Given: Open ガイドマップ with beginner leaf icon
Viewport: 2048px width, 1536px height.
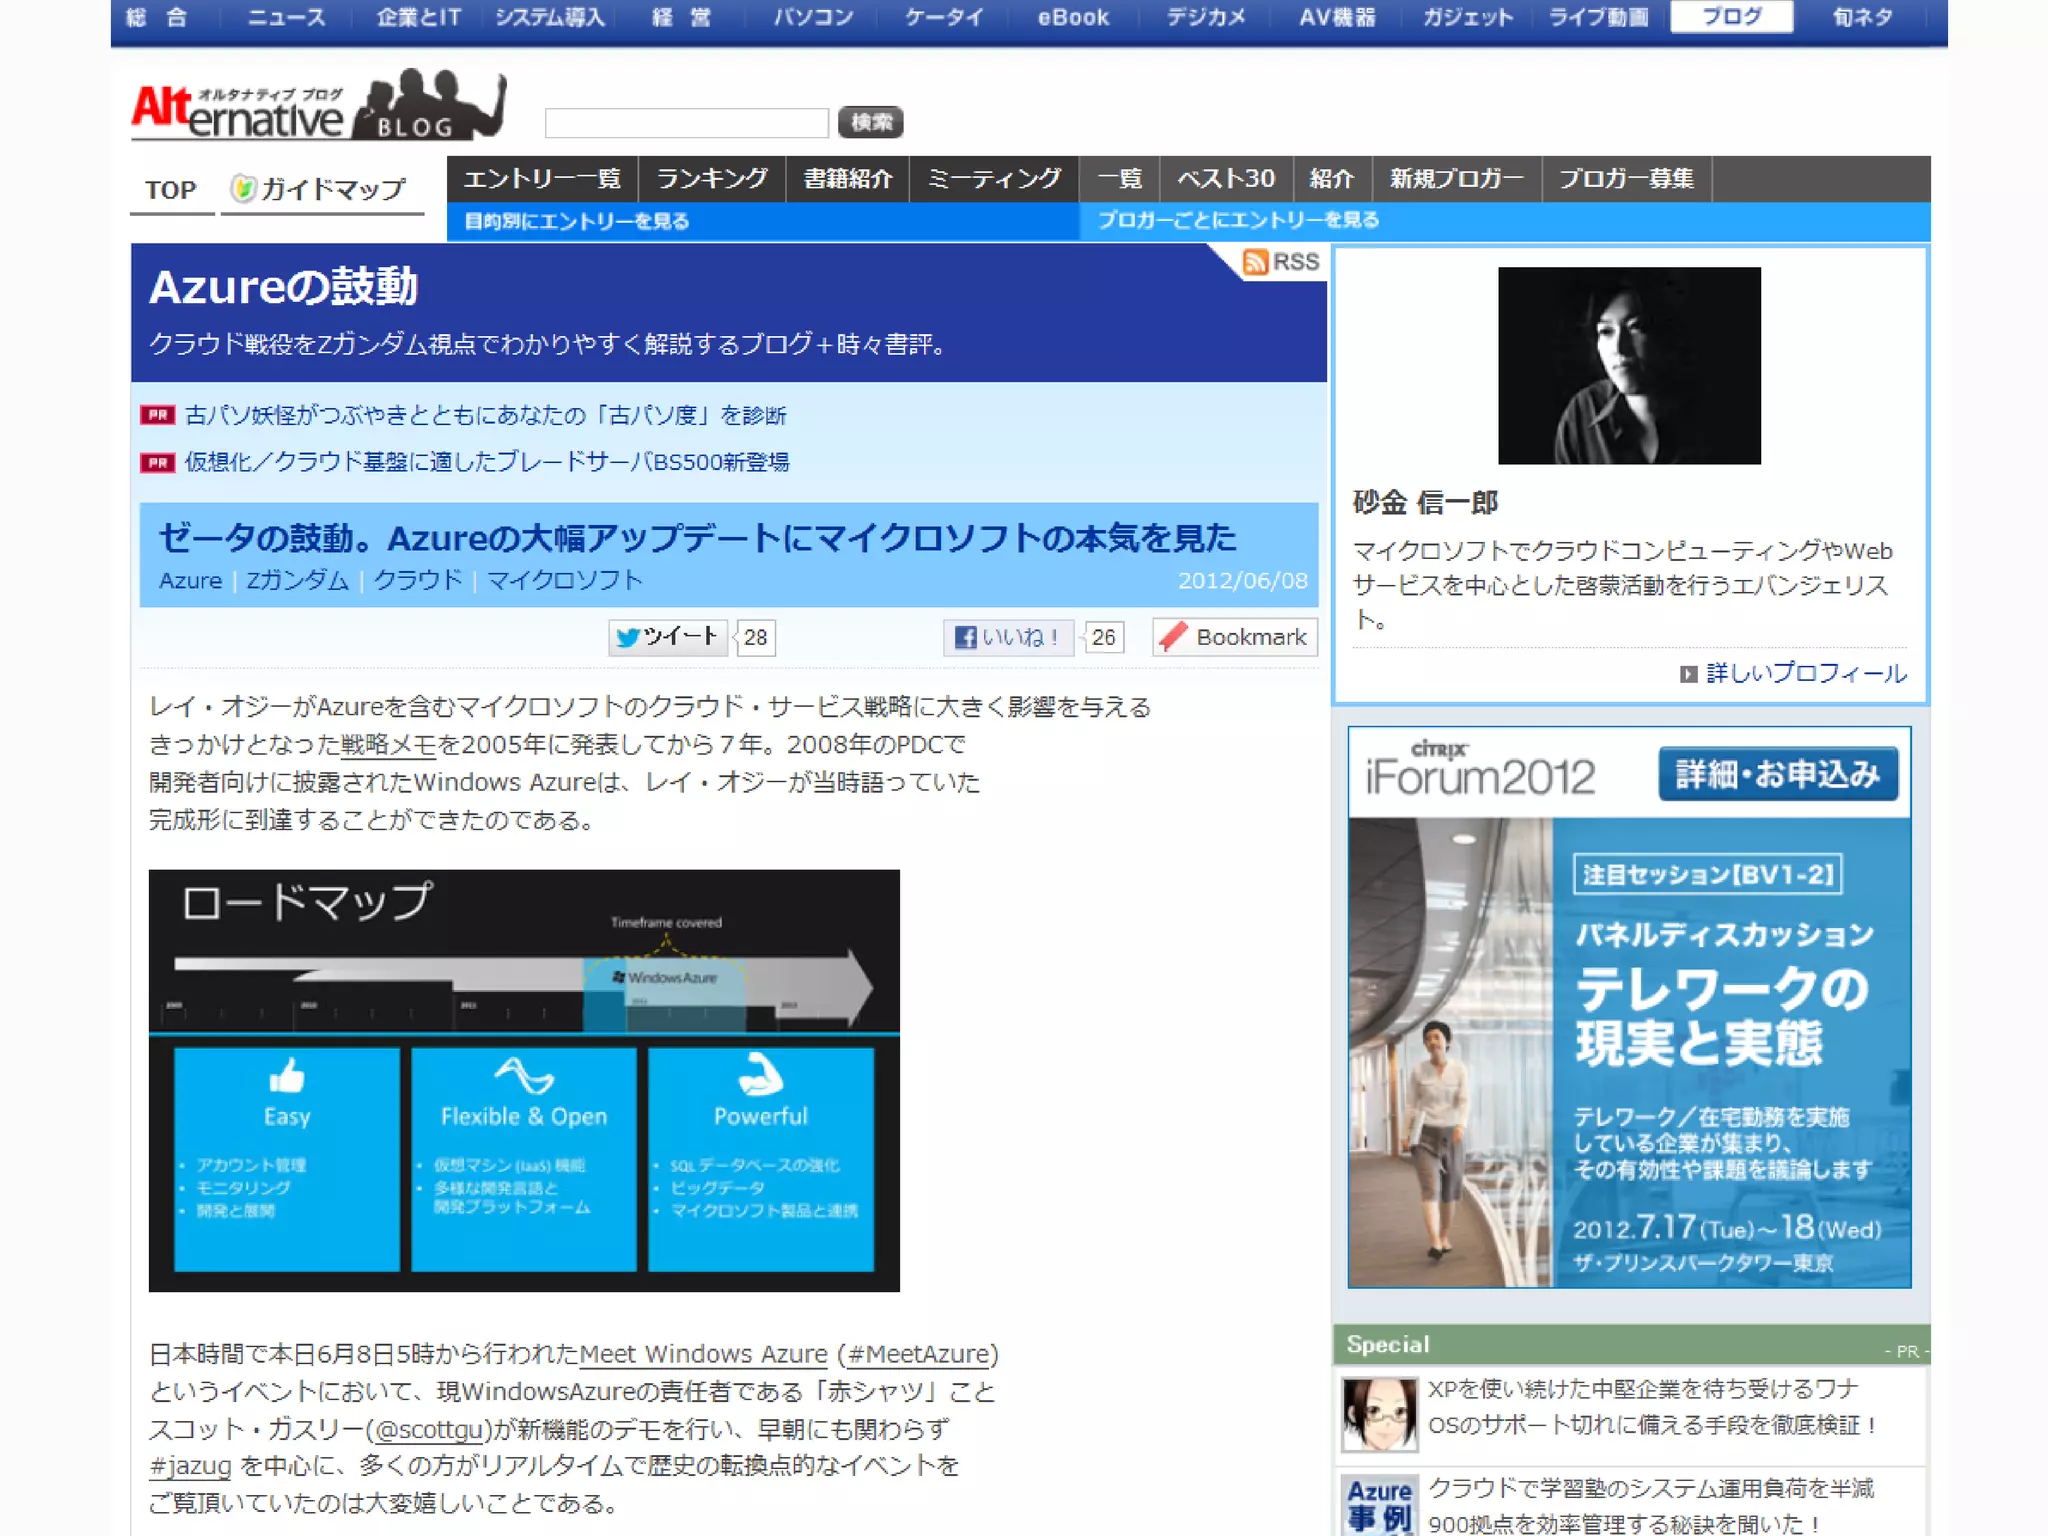Looking at the screenshot, I should [320, 189].
